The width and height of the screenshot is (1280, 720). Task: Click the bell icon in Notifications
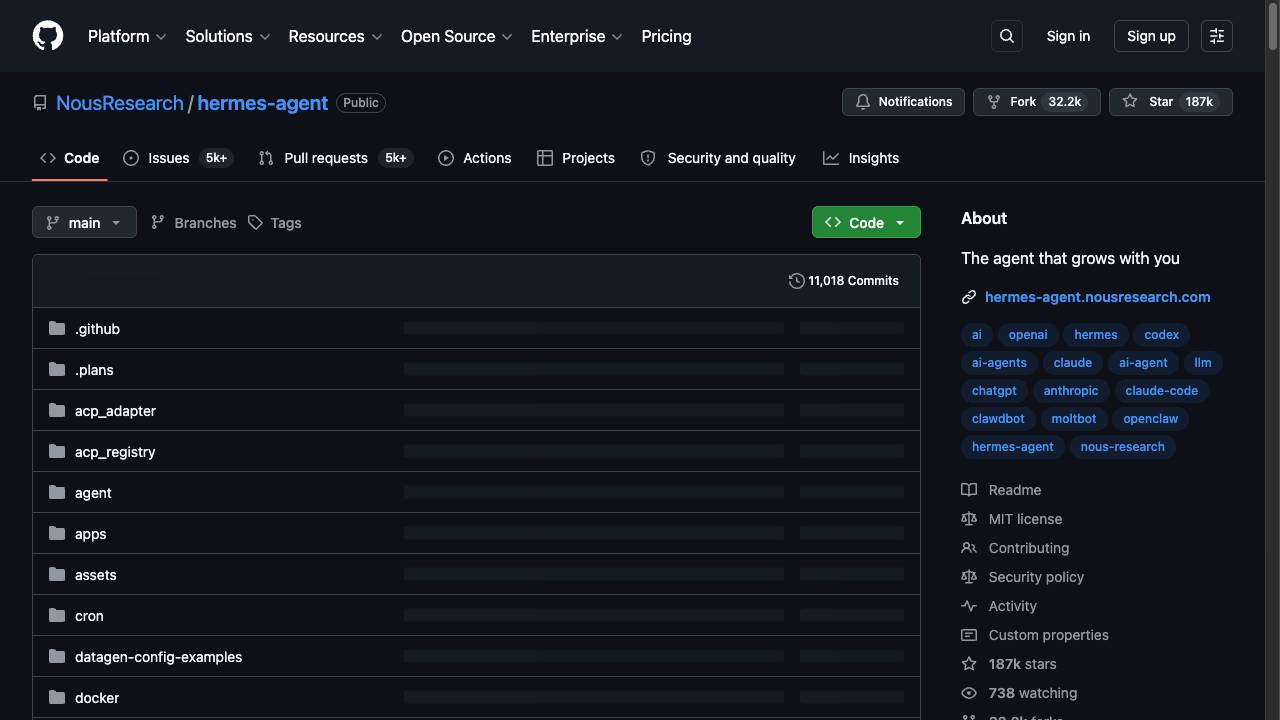(863, 102)
